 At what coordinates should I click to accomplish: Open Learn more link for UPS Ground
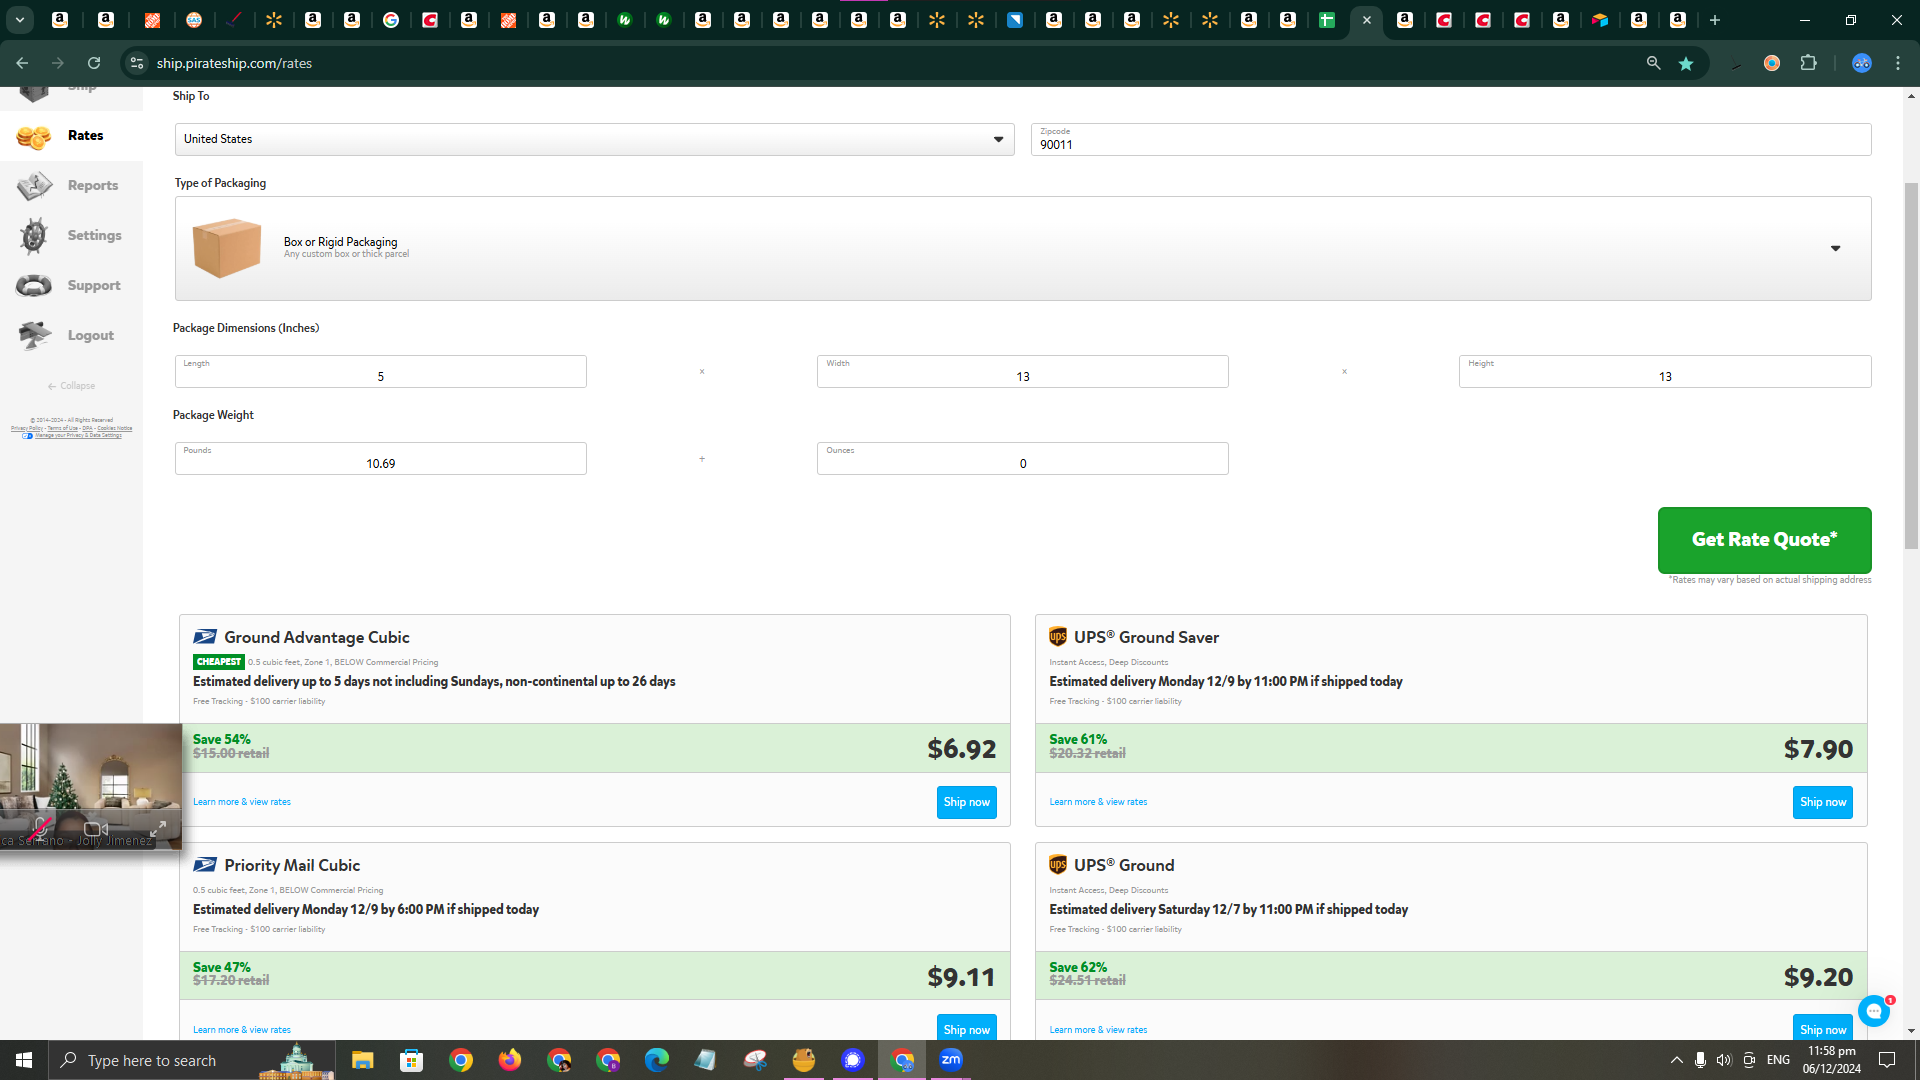(x=1098, y=1030)
